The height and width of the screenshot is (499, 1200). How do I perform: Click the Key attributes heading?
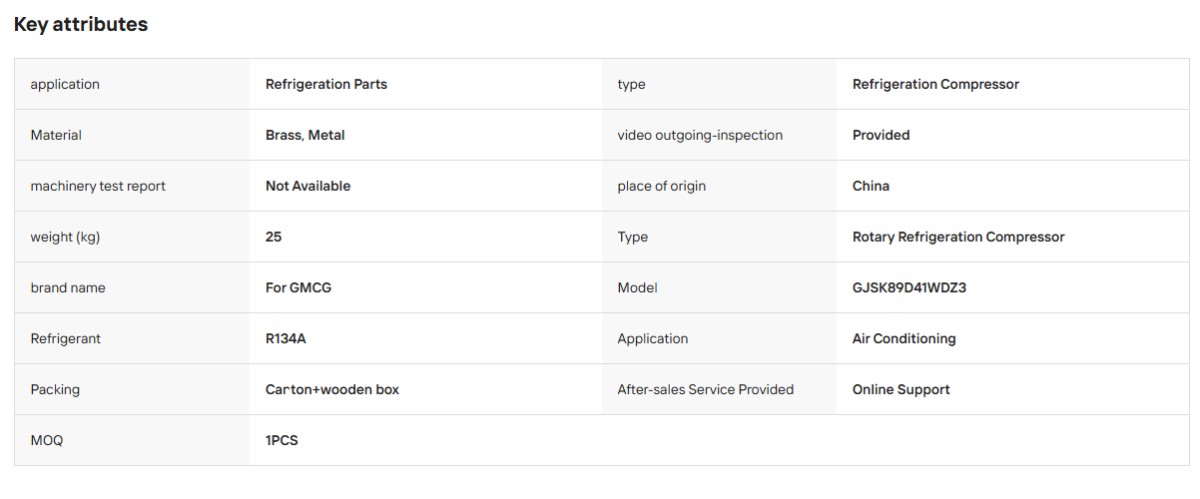(x=81, y=25)
